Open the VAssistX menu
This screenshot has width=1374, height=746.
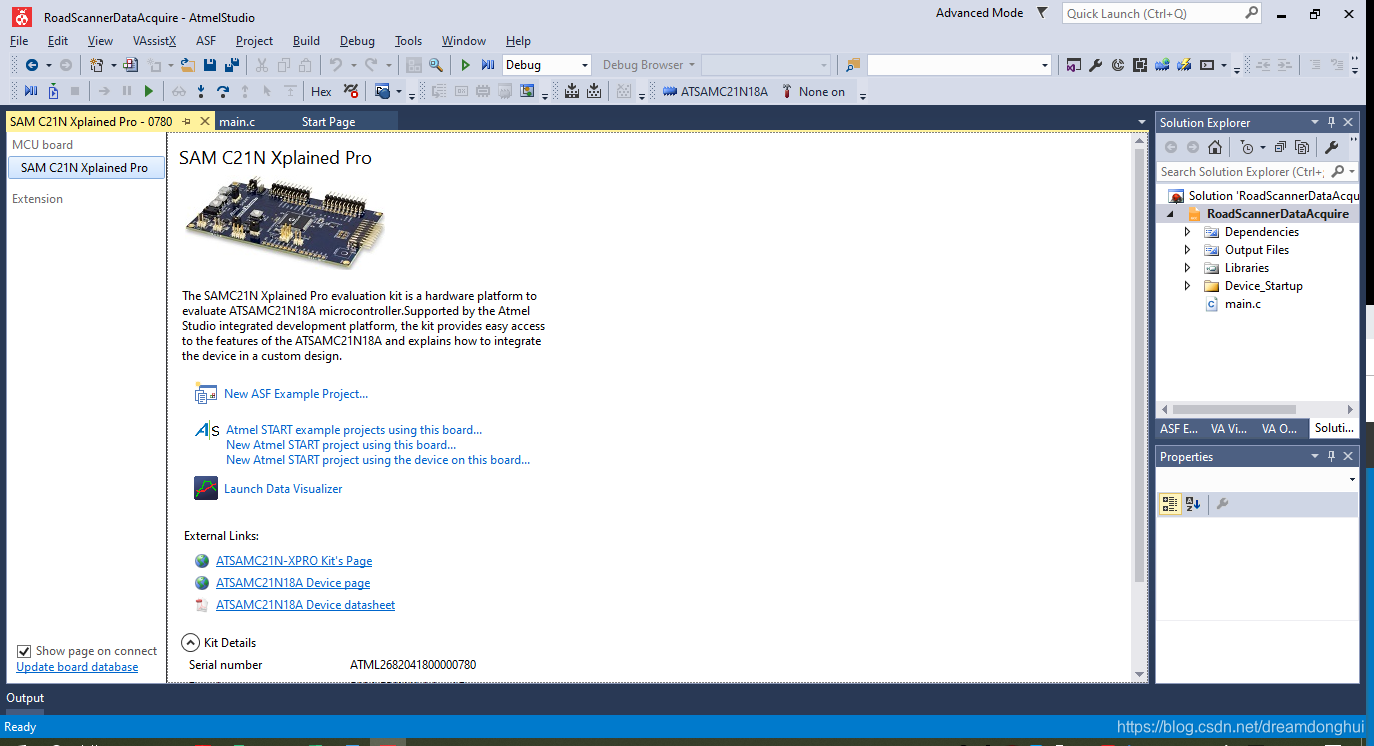154,41
